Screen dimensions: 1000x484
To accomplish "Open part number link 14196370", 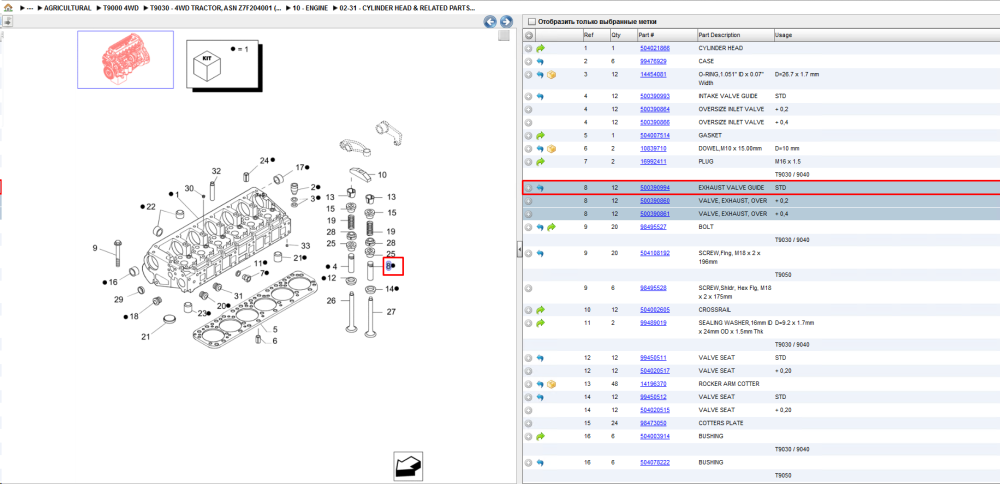I will coord(653,384).
